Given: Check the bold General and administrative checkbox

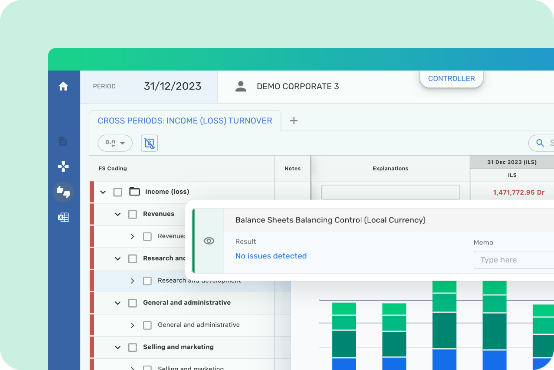Looking at the screenshot, I should tap(132, 303).
